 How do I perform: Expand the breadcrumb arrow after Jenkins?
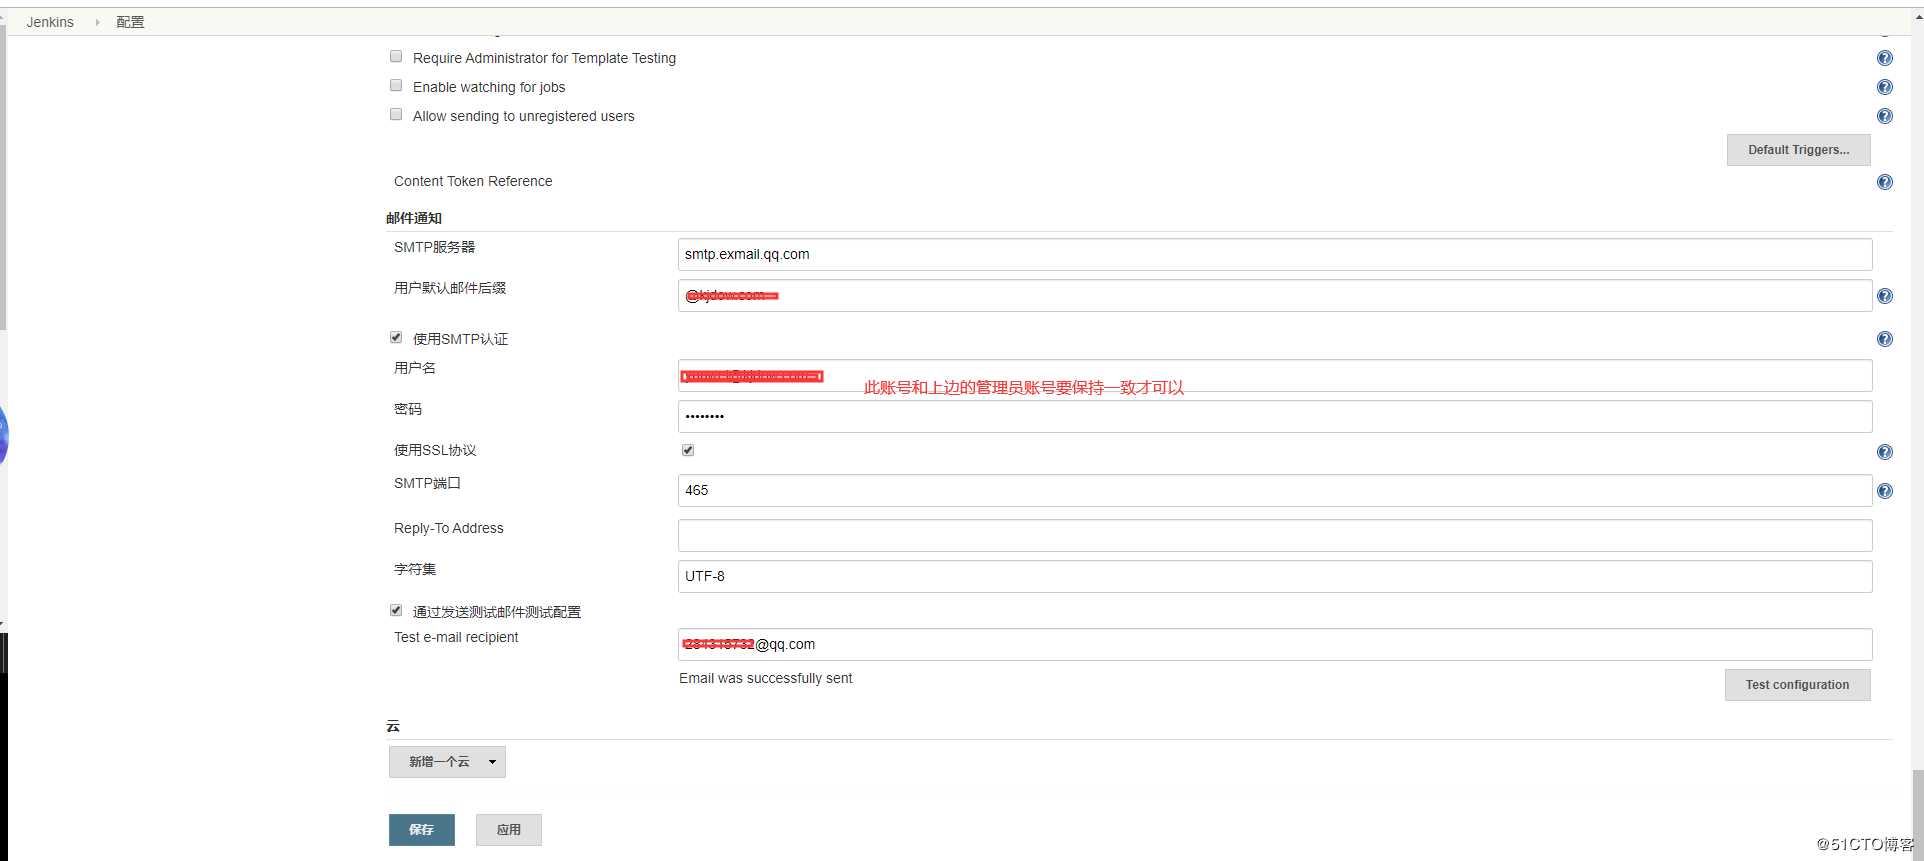click(97, 22)
